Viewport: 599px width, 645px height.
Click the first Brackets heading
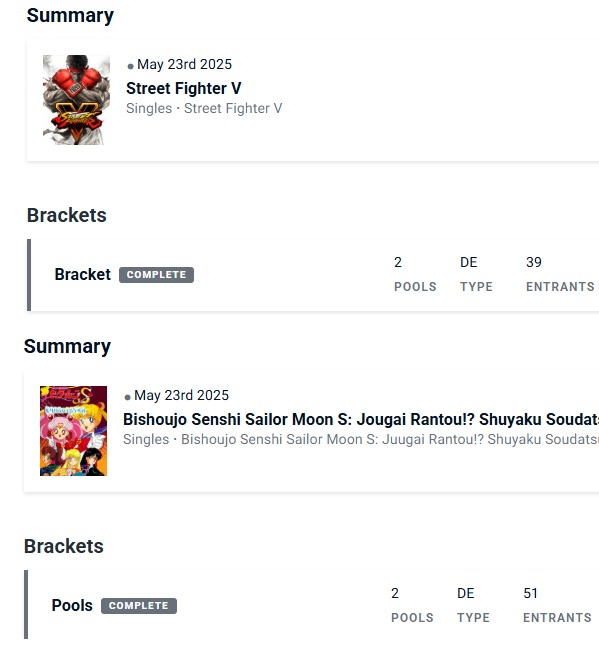pyautogui.click(x=67, y=215)
